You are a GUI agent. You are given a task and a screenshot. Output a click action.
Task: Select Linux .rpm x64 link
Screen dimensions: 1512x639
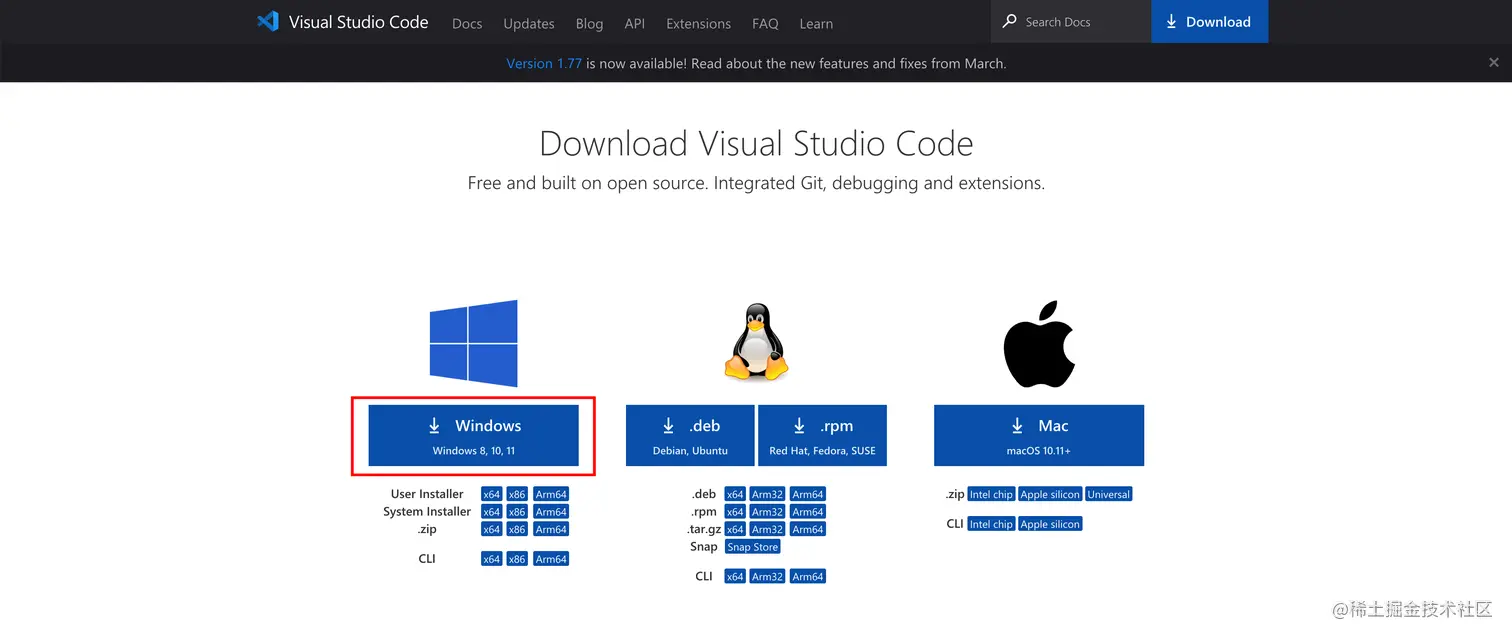coord(735,512)
